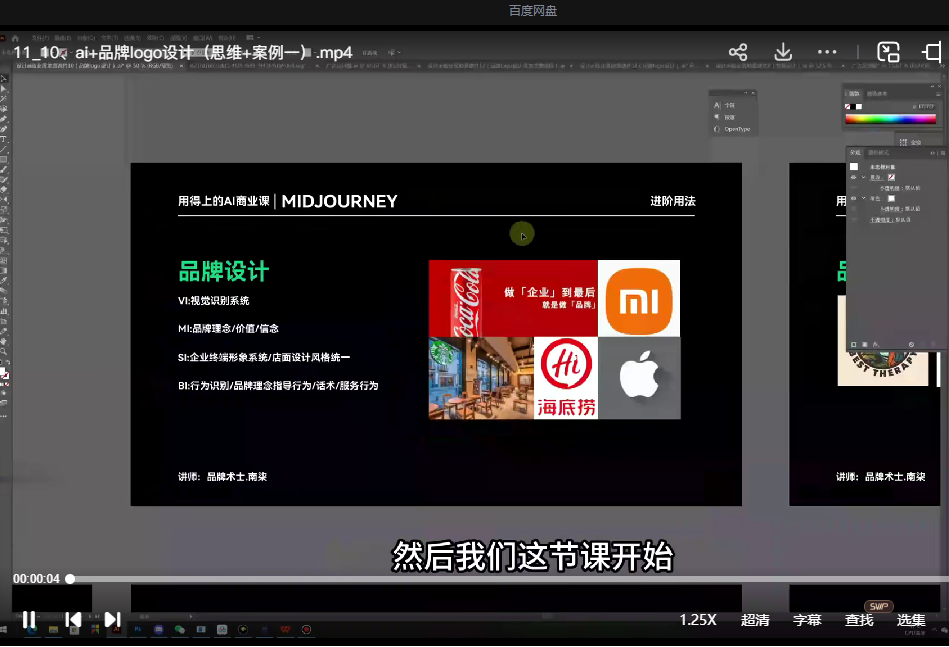Toggle subtitles with the 字幕 button

click(807, 620)
